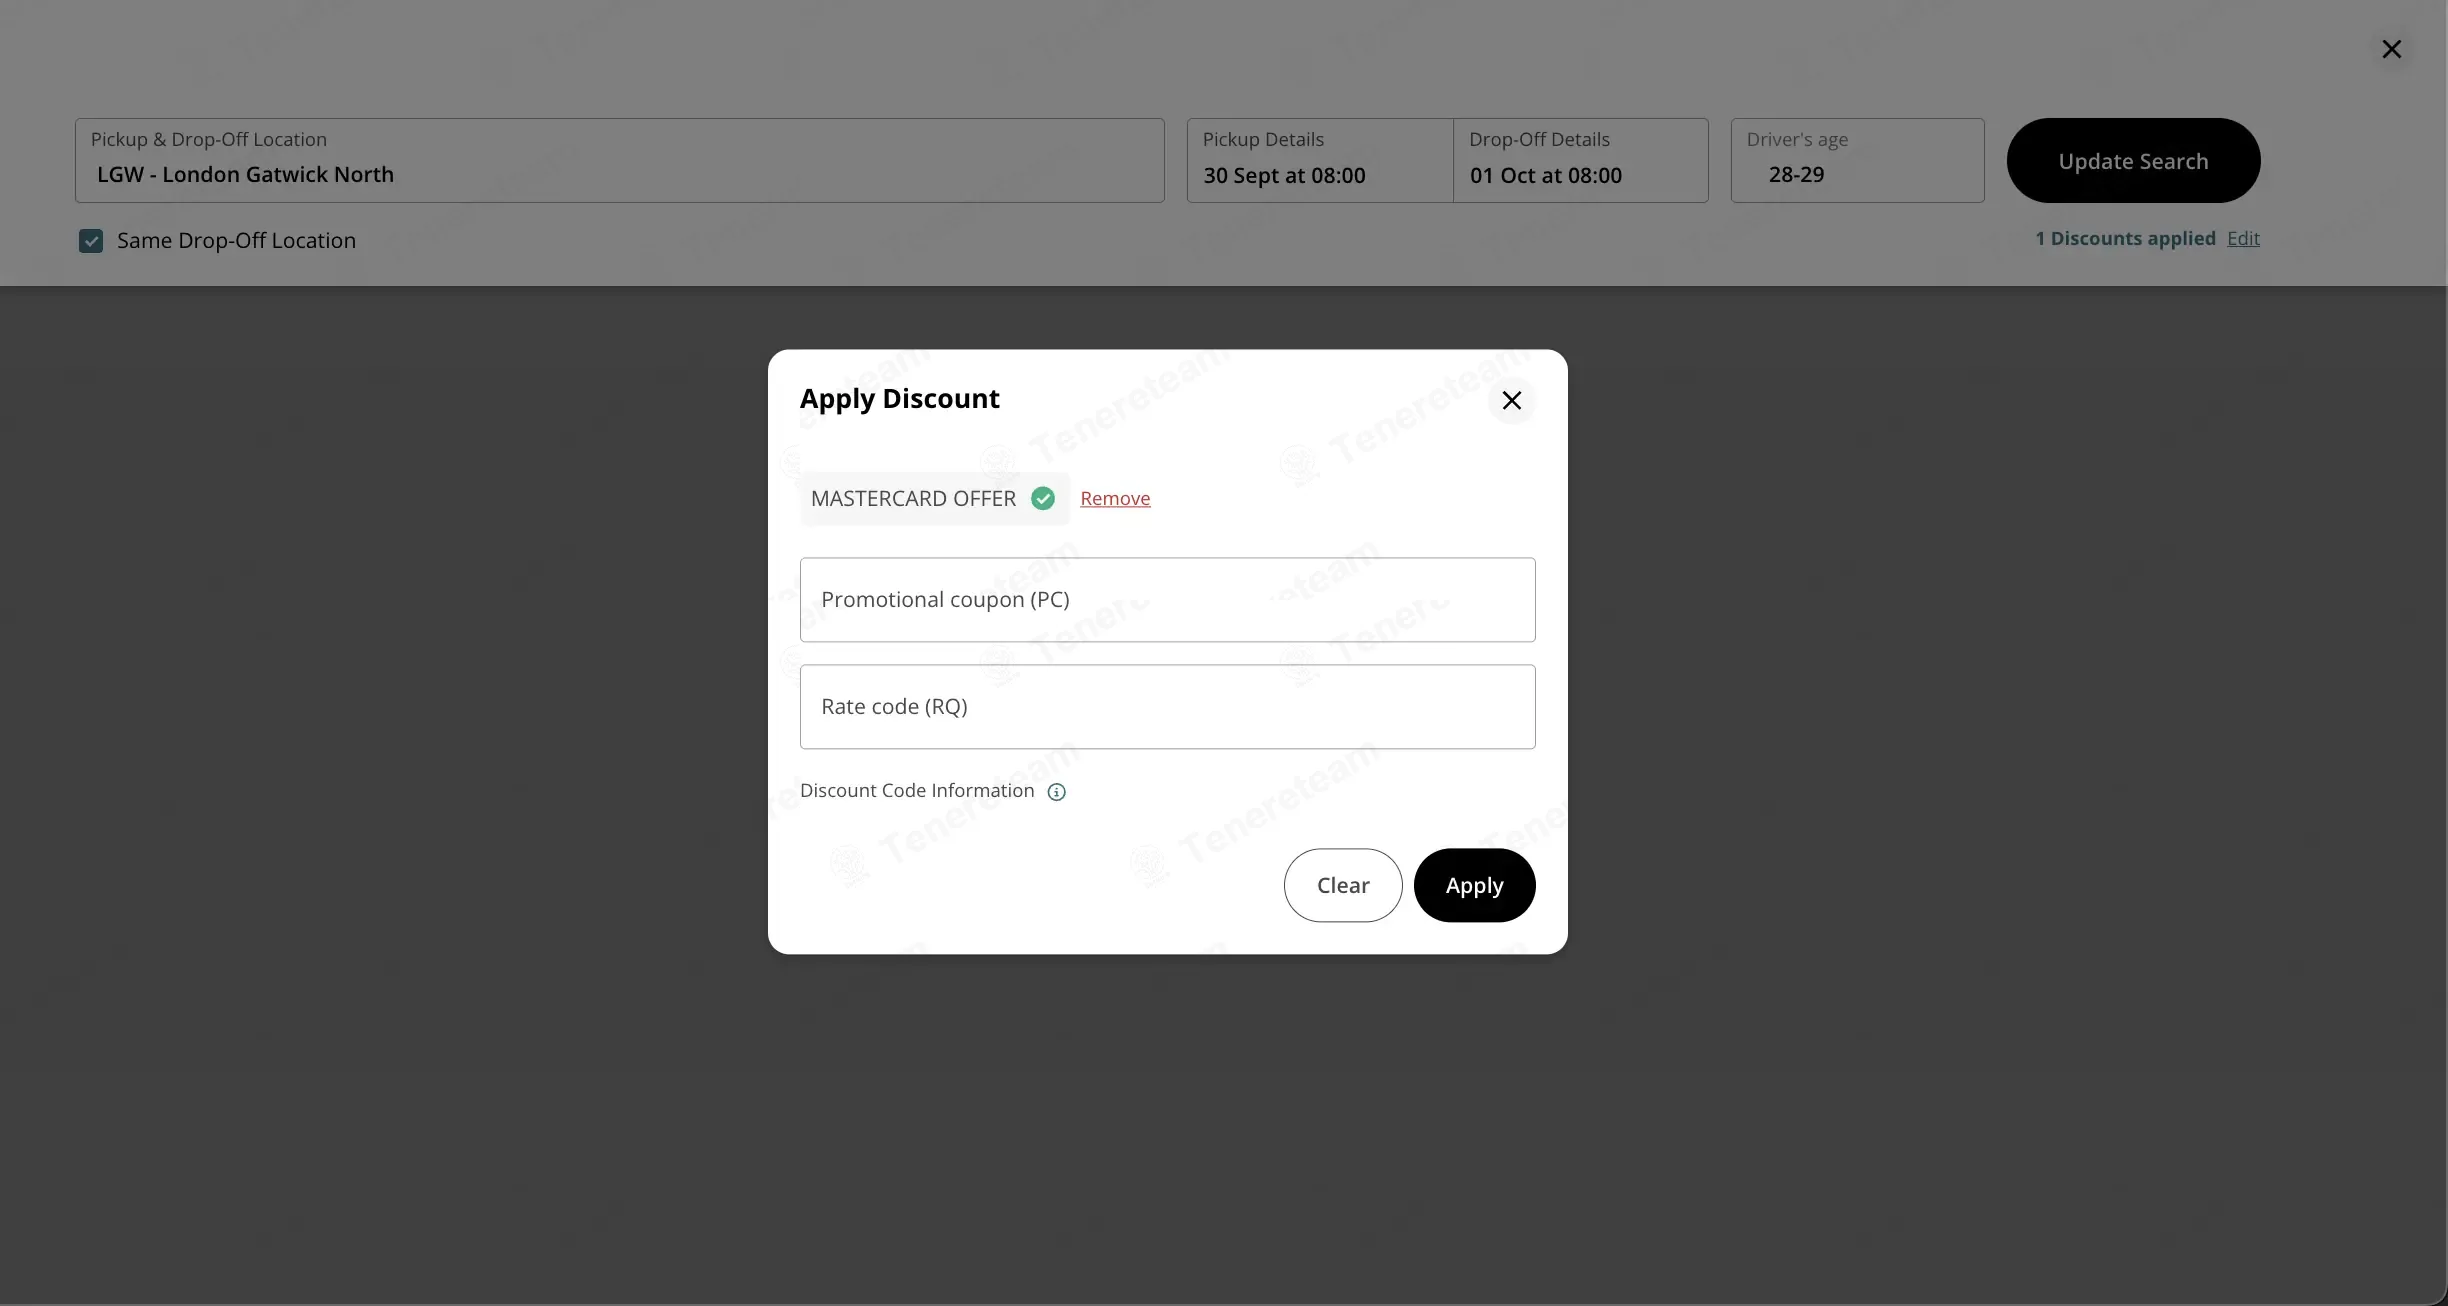Click the Apply Discount heading
The image size is (2448, 1306).
(899, 399)
